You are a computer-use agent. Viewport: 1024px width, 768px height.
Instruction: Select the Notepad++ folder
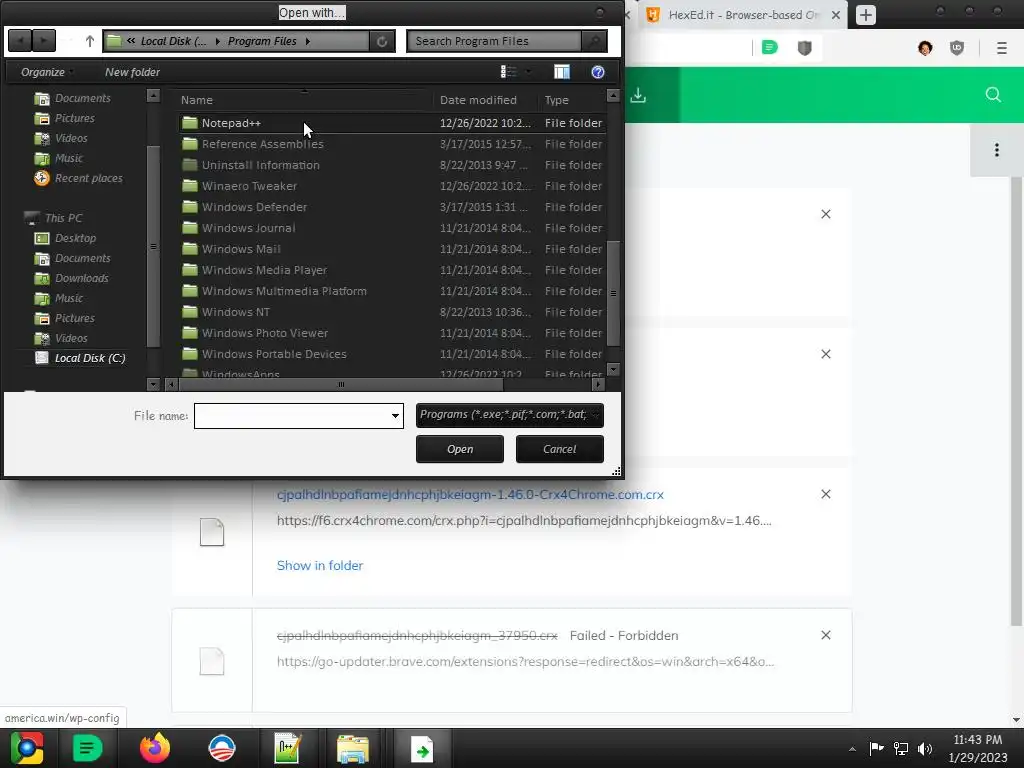(x=392, y=123)
